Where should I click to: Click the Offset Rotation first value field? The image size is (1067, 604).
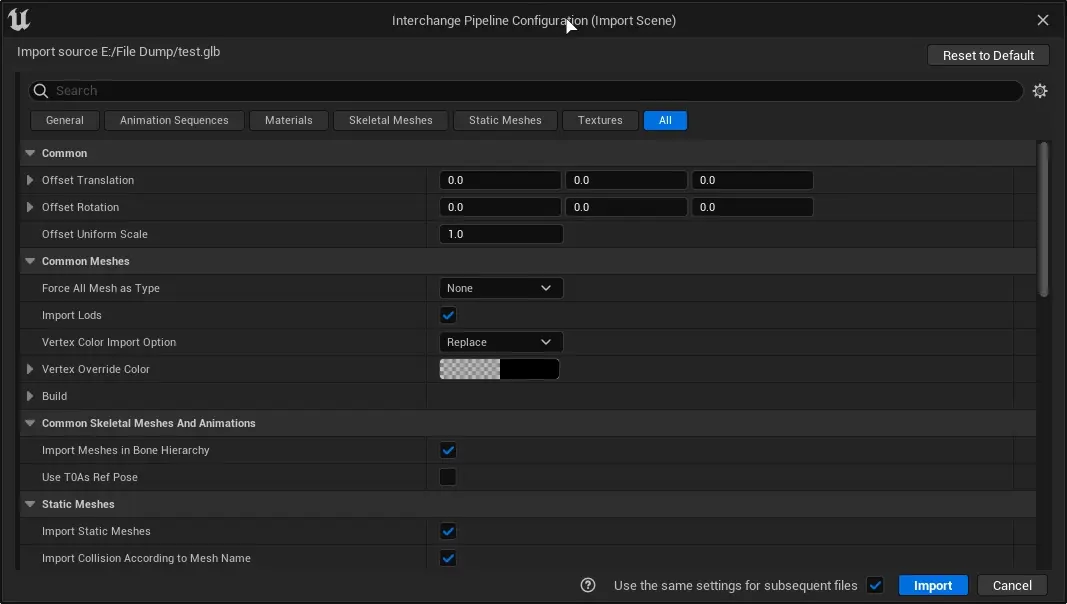pos(500,207)
